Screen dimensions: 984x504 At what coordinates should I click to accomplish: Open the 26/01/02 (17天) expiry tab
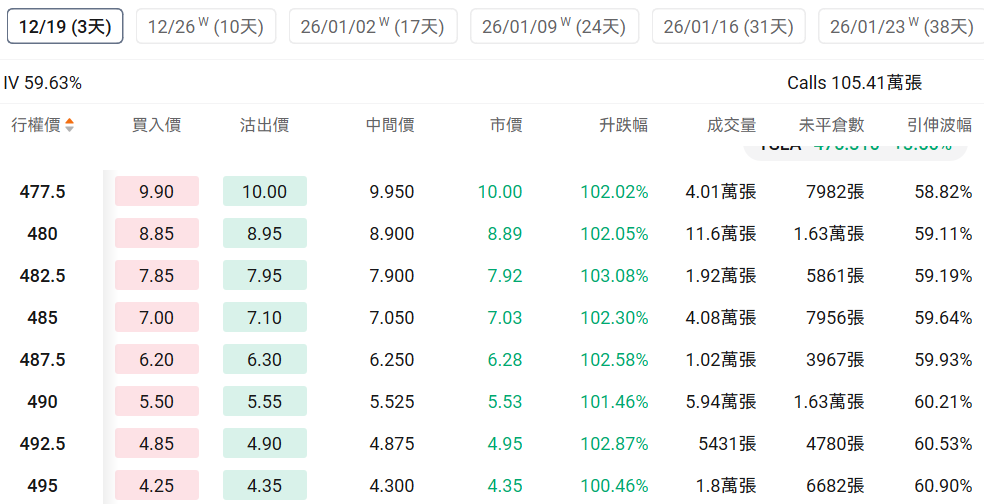point(372,27)
